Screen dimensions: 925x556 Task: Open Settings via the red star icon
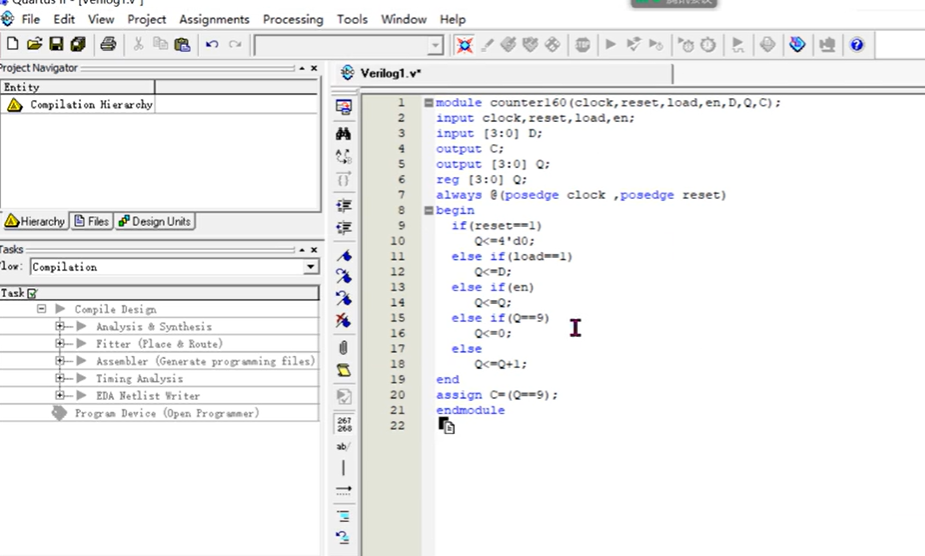tap(464, 45)
